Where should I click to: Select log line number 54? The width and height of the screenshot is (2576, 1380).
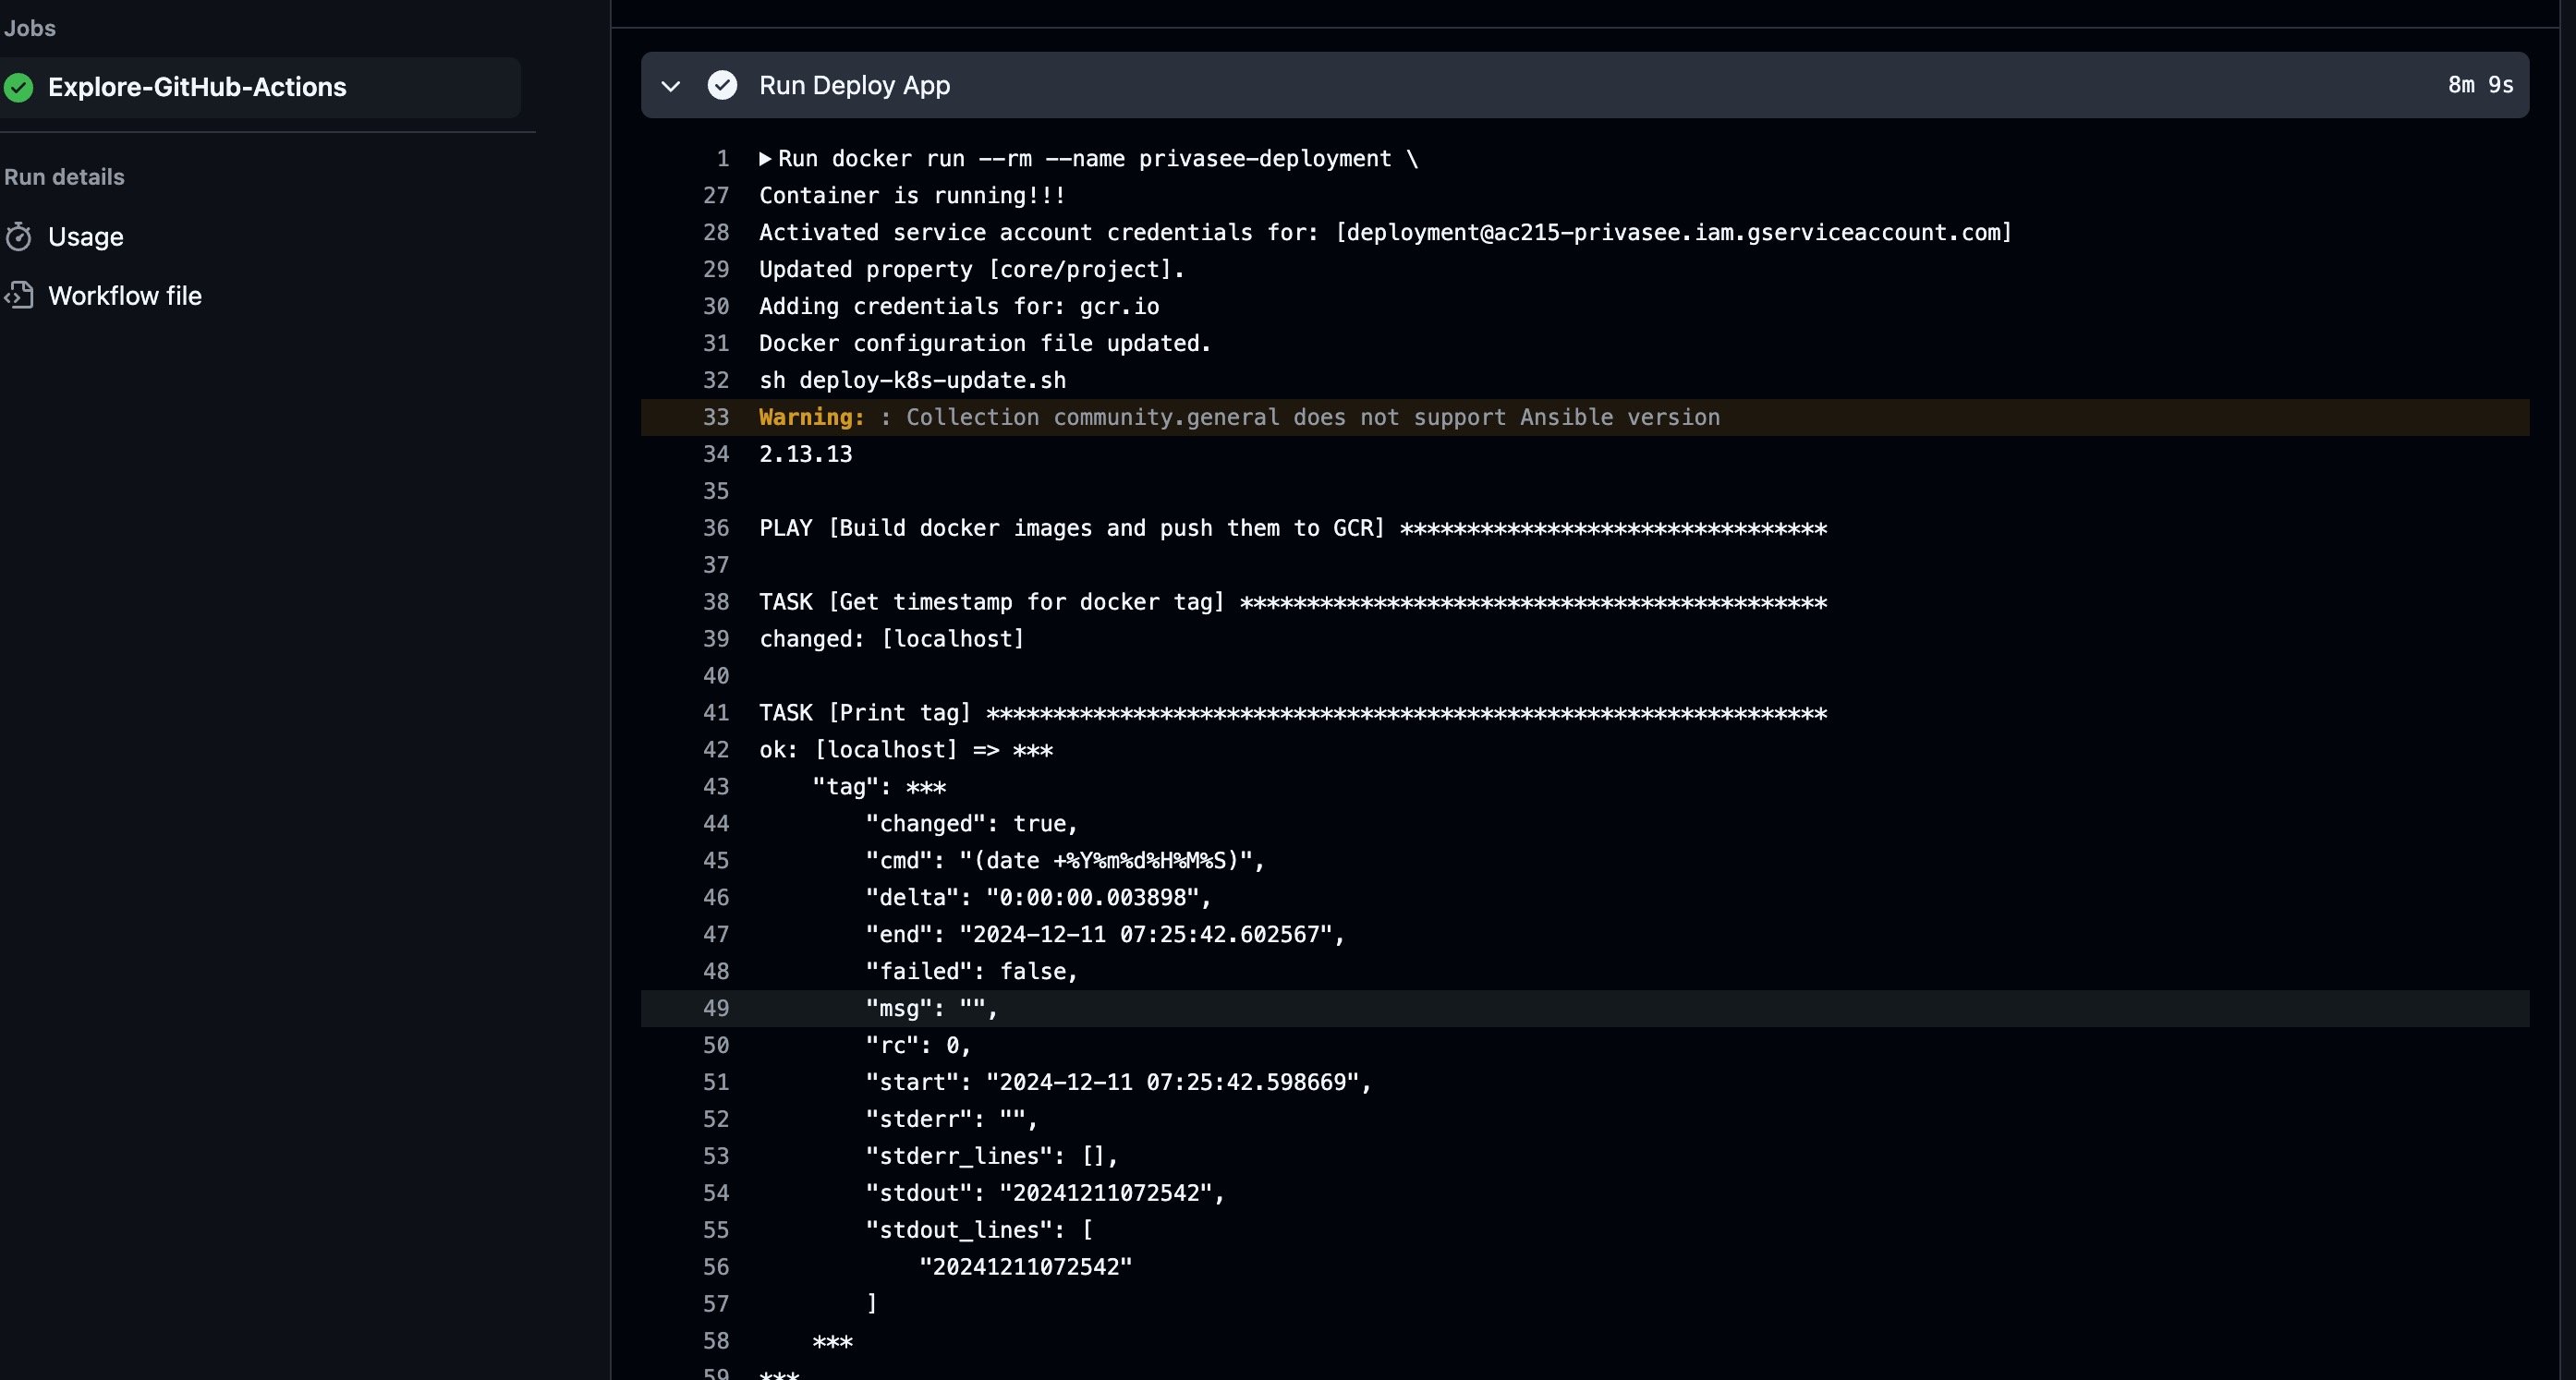[716, 1194]
